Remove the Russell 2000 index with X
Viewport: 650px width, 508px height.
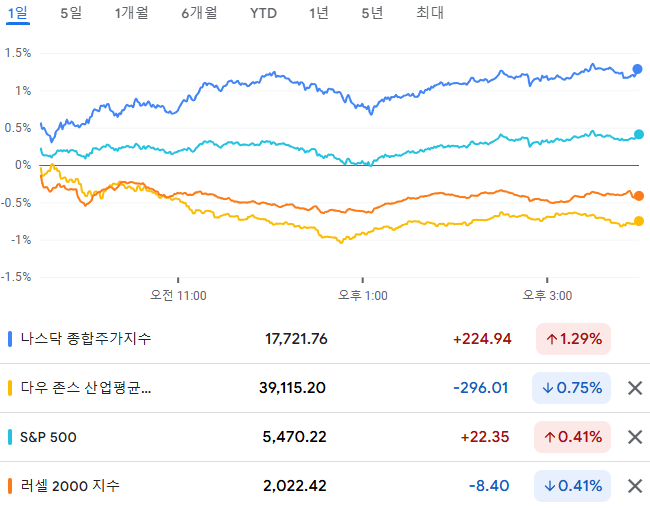(x=635, y=486)
